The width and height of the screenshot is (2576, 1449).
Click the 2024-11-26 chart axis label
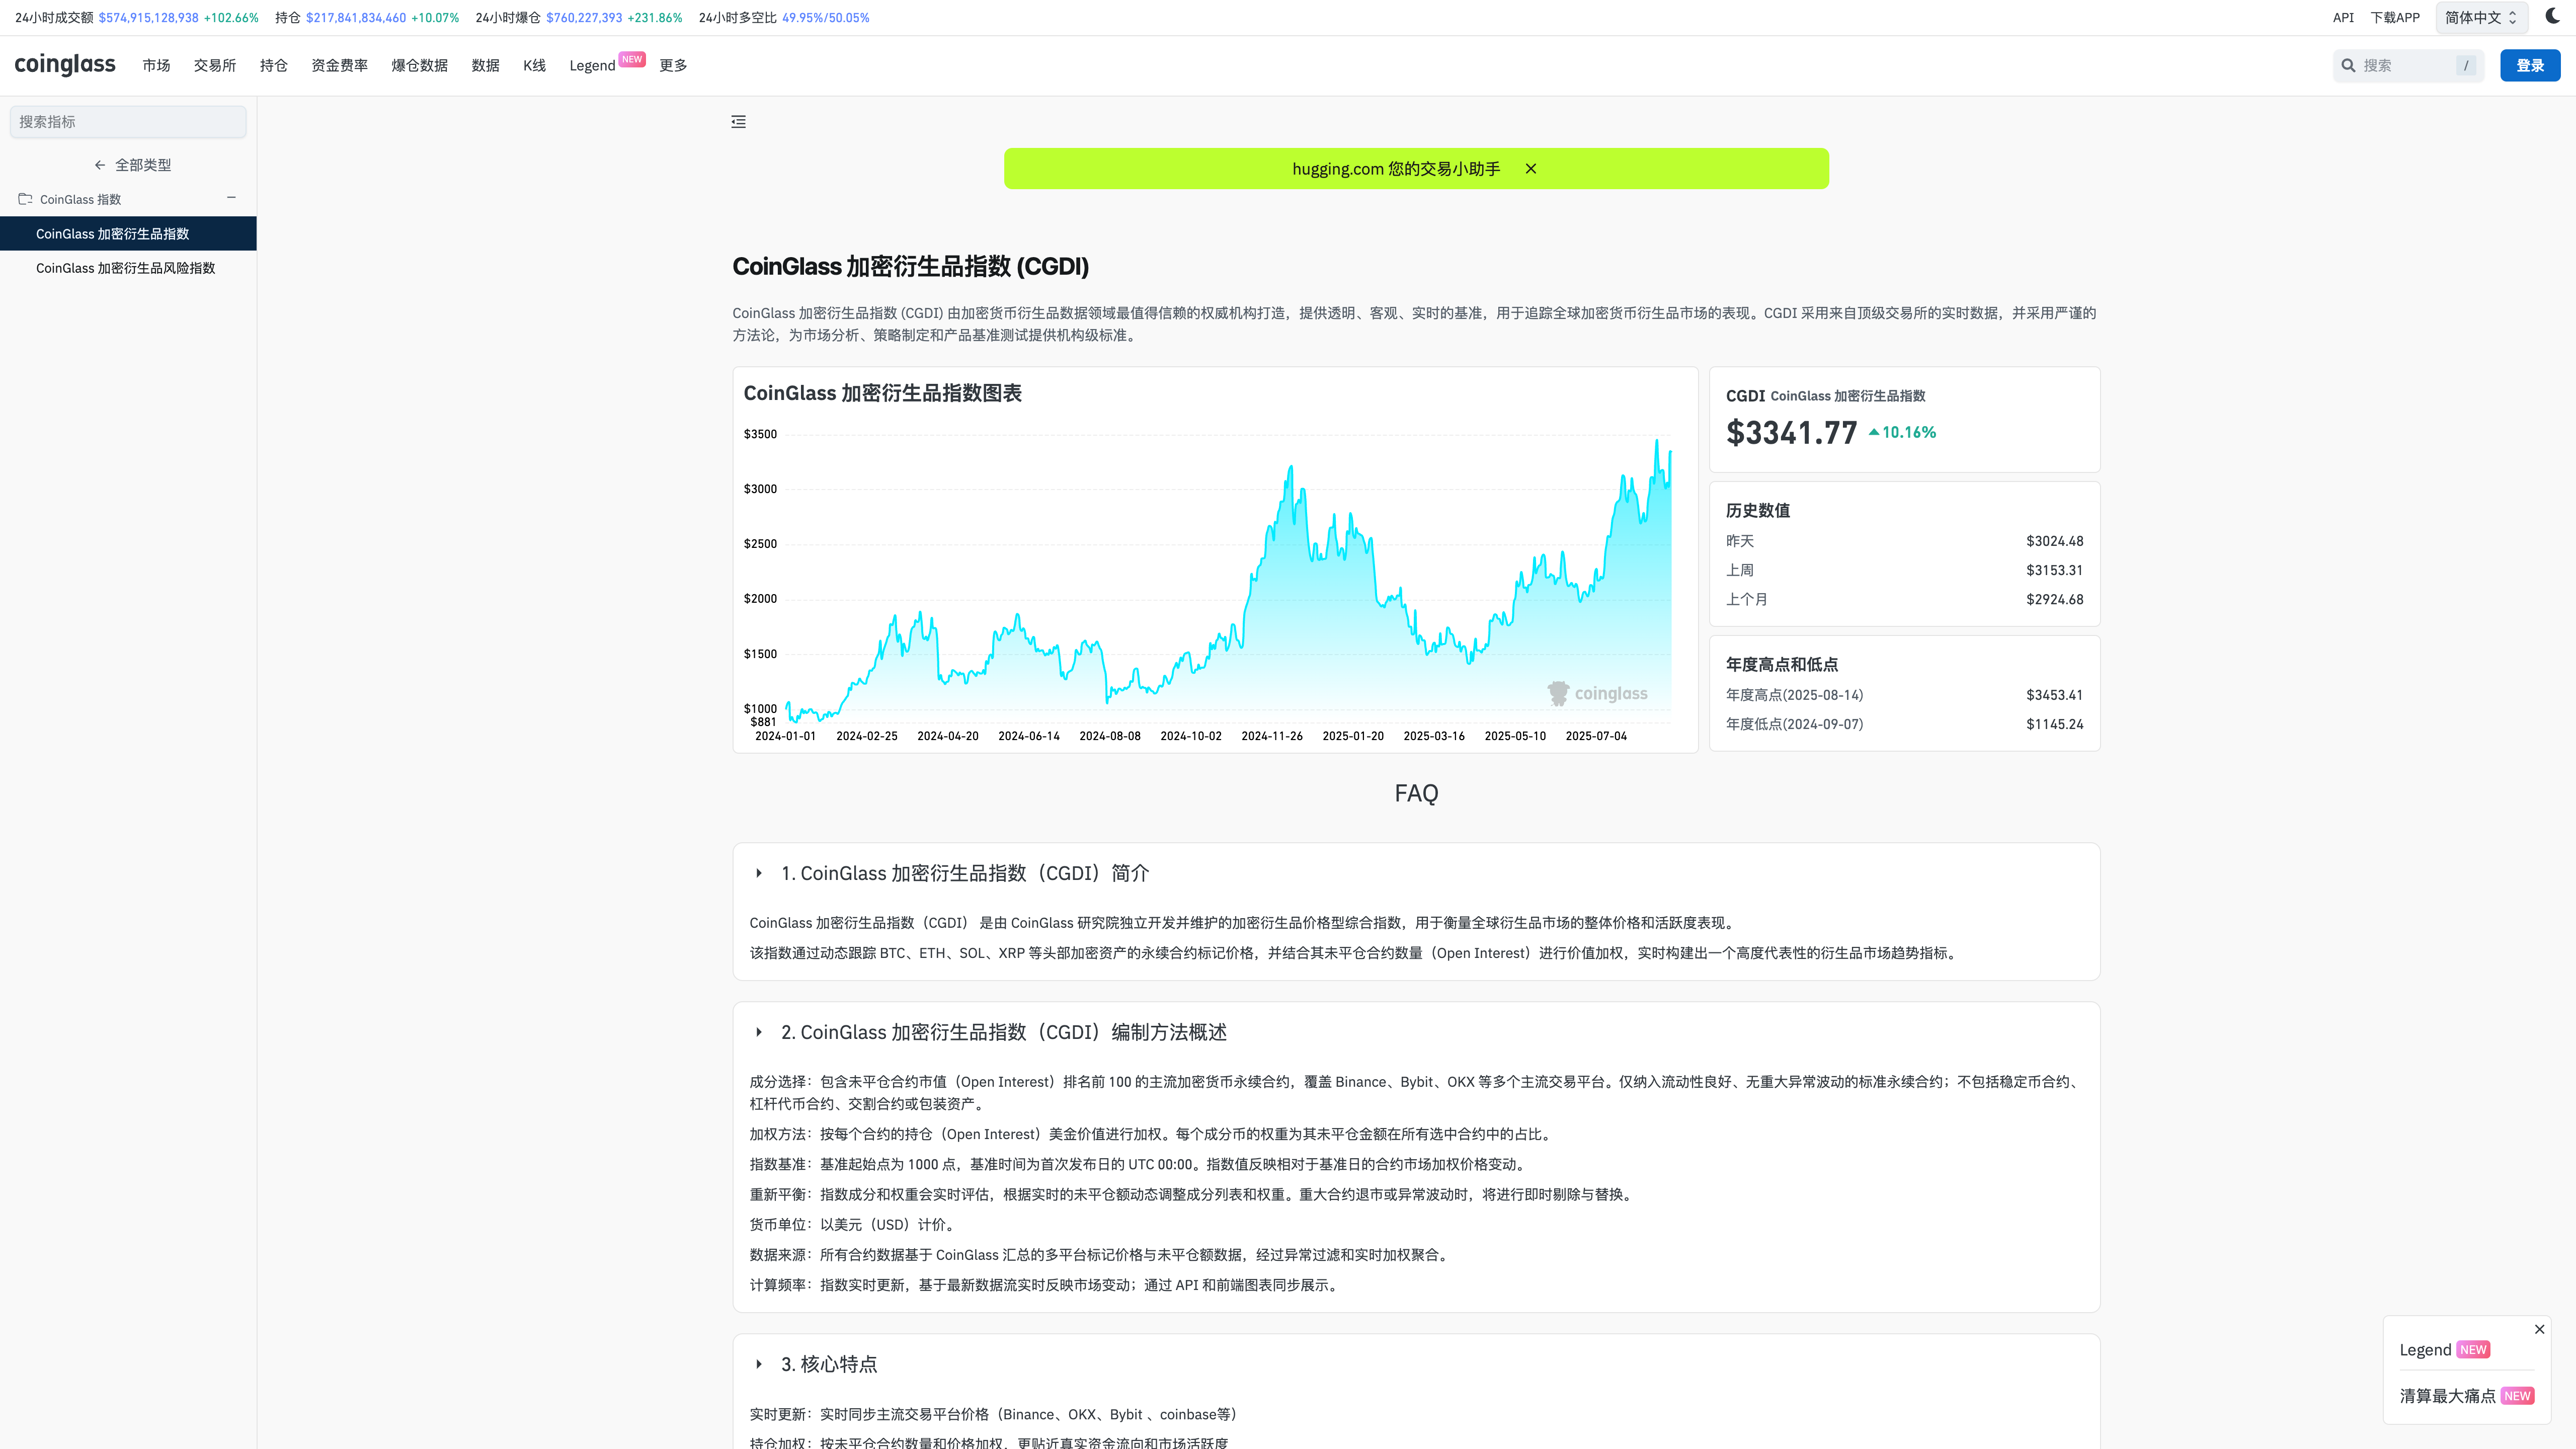coord(1272,736)
